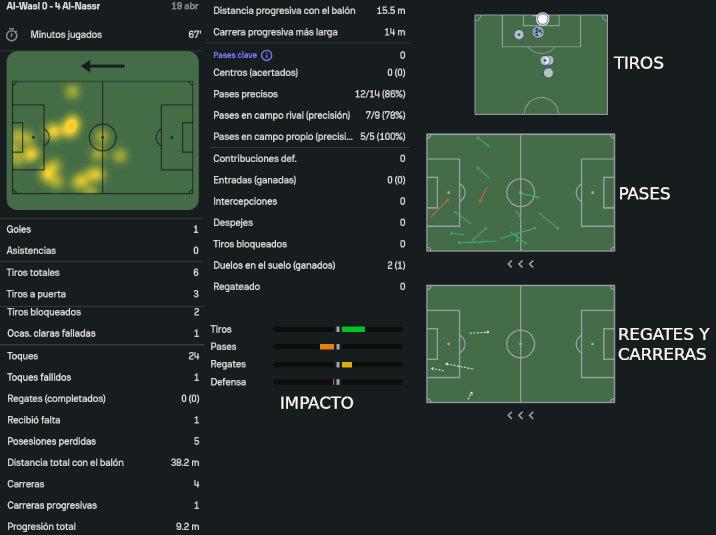
Task: Expand the chevrons below the Pases map
Action: (x=520, y=264)
